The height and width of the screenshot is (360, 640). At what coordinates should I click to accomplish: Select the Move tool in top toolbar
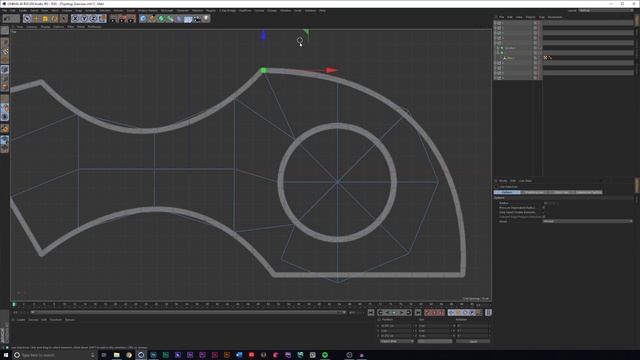tap(36, 18)
